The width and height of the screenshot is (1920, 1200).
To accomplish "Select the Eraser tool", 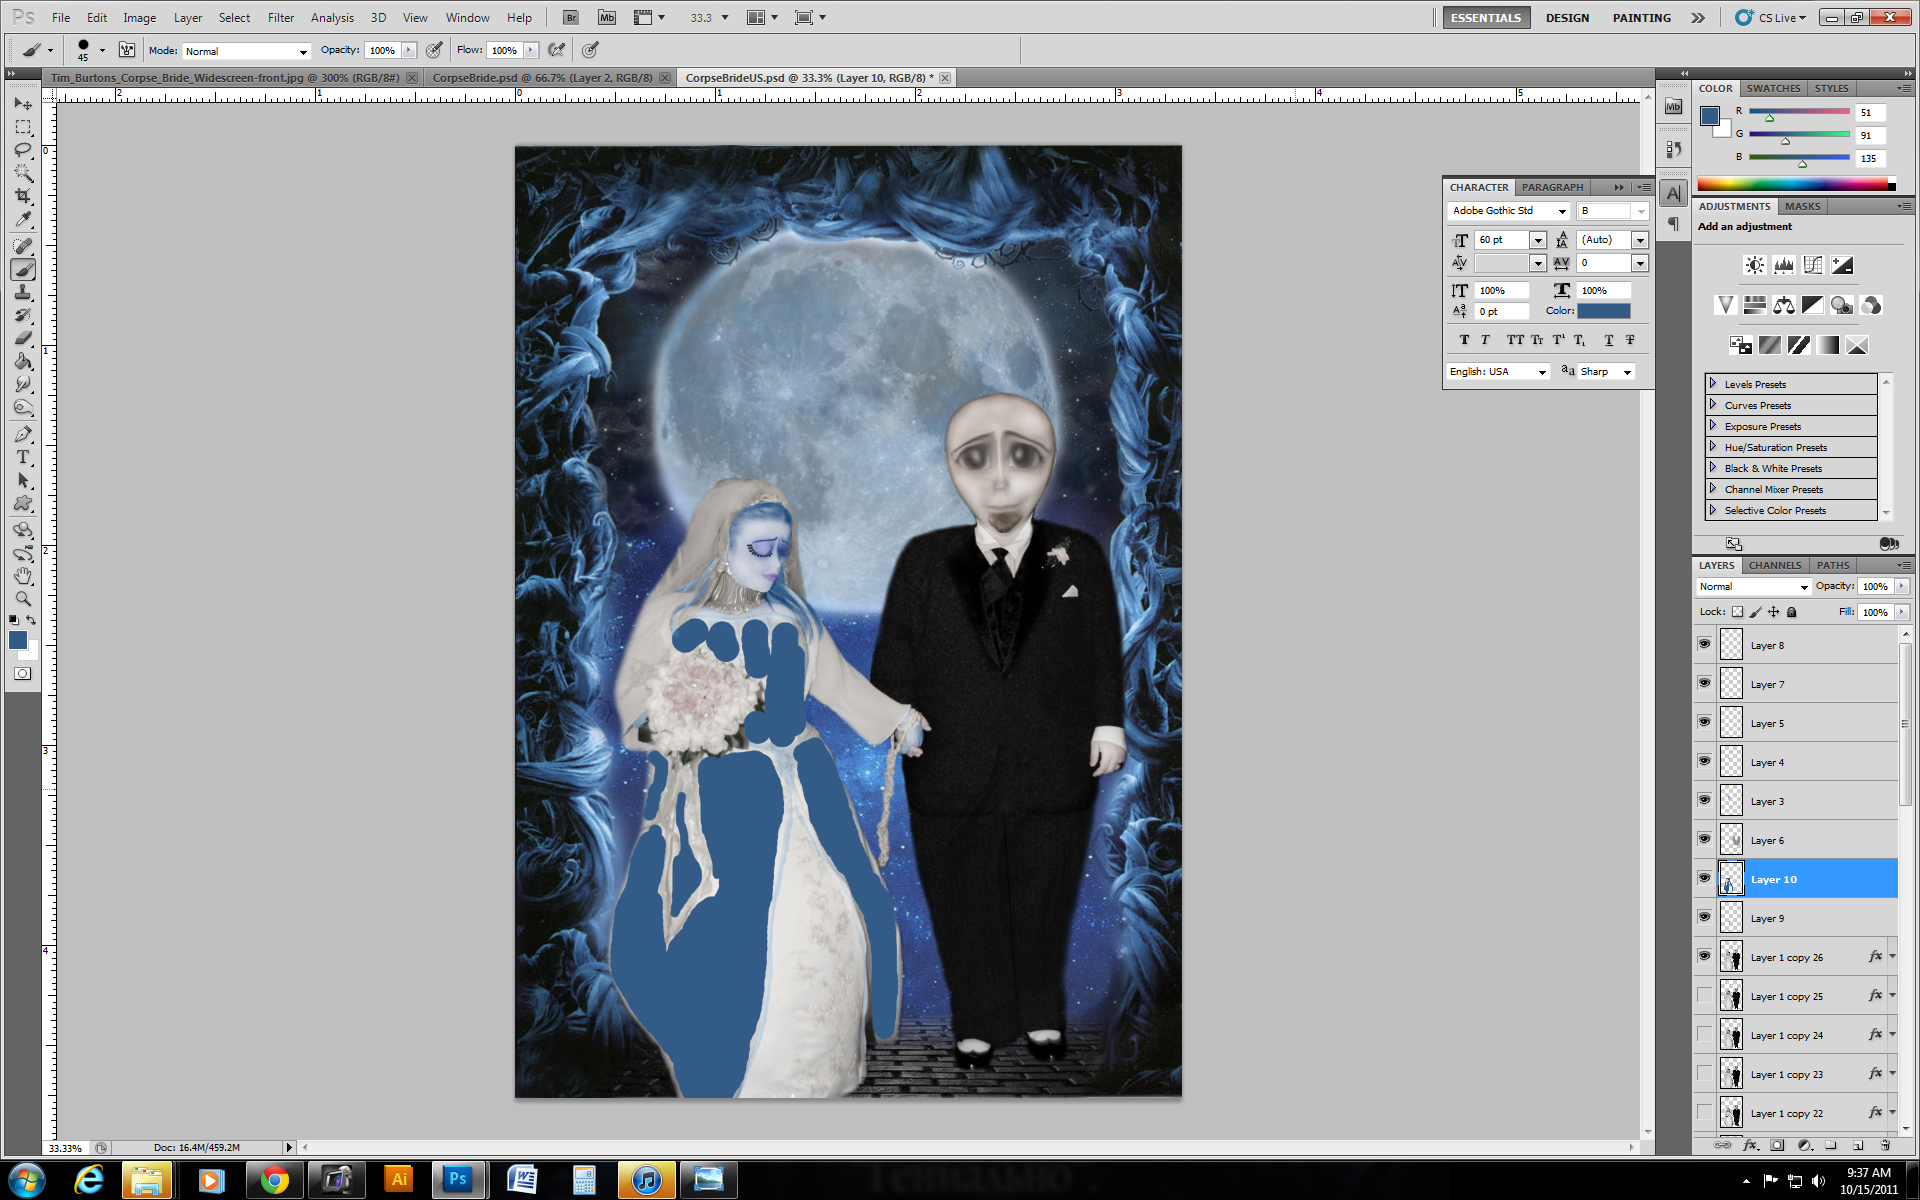I will tap(23, 338).
